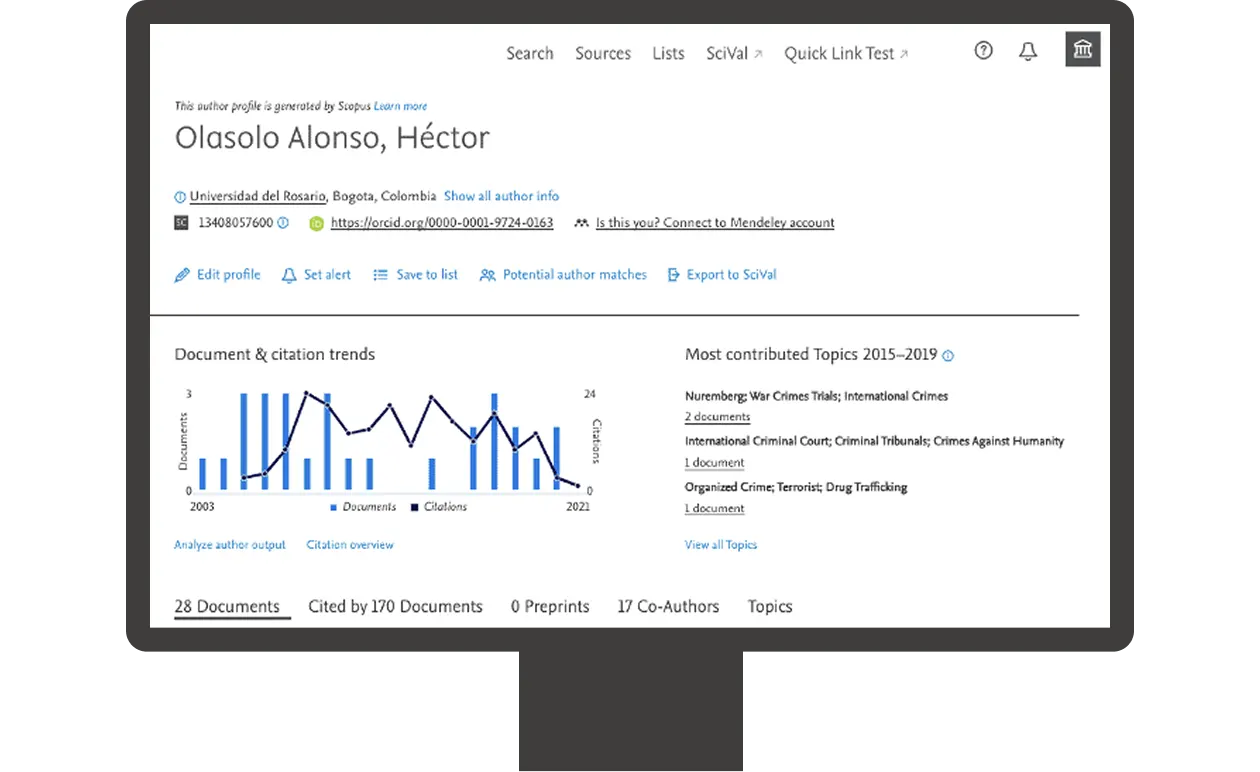This screenshot has width=1260, height=772.
Task: Select the Edit profile pencil icon
Action: pyautogui.click(x=181, y=274)
